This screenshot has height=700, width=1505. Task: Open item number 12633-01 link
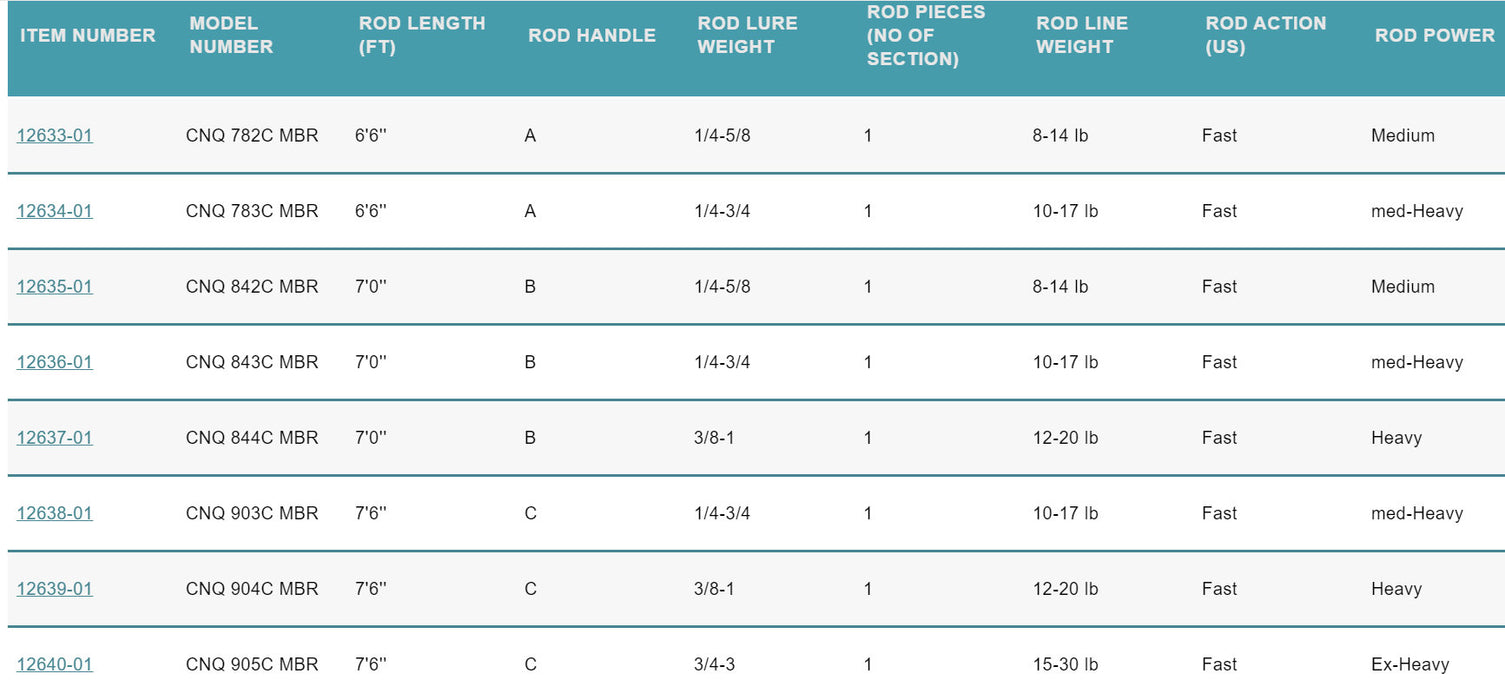point(55,136)
